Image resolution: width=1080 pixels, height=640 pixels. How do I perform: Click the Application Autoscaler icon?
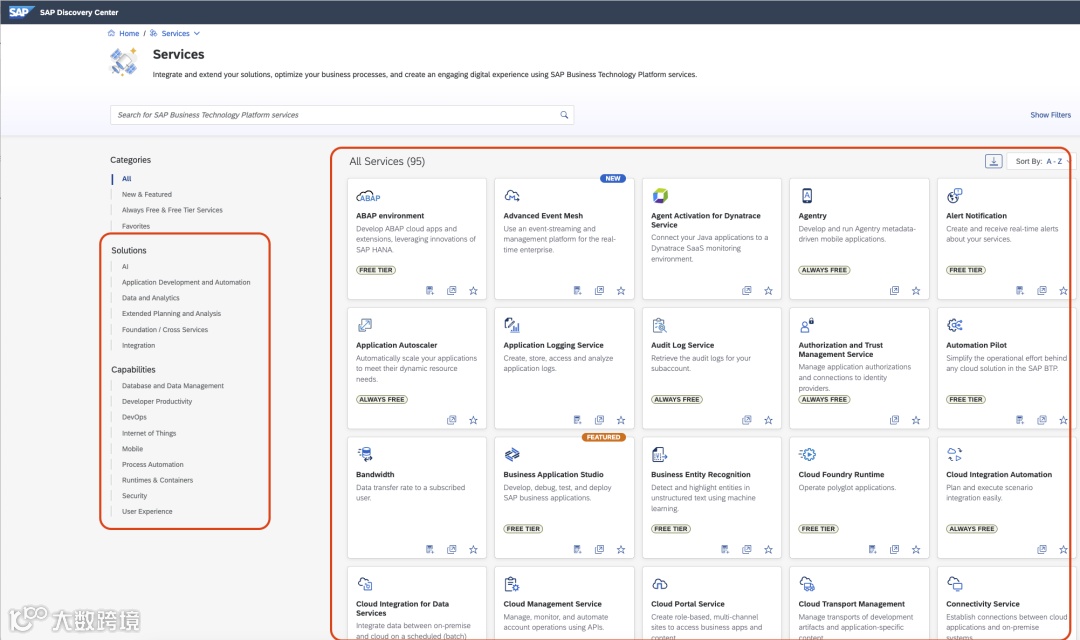tap(364, 325)
